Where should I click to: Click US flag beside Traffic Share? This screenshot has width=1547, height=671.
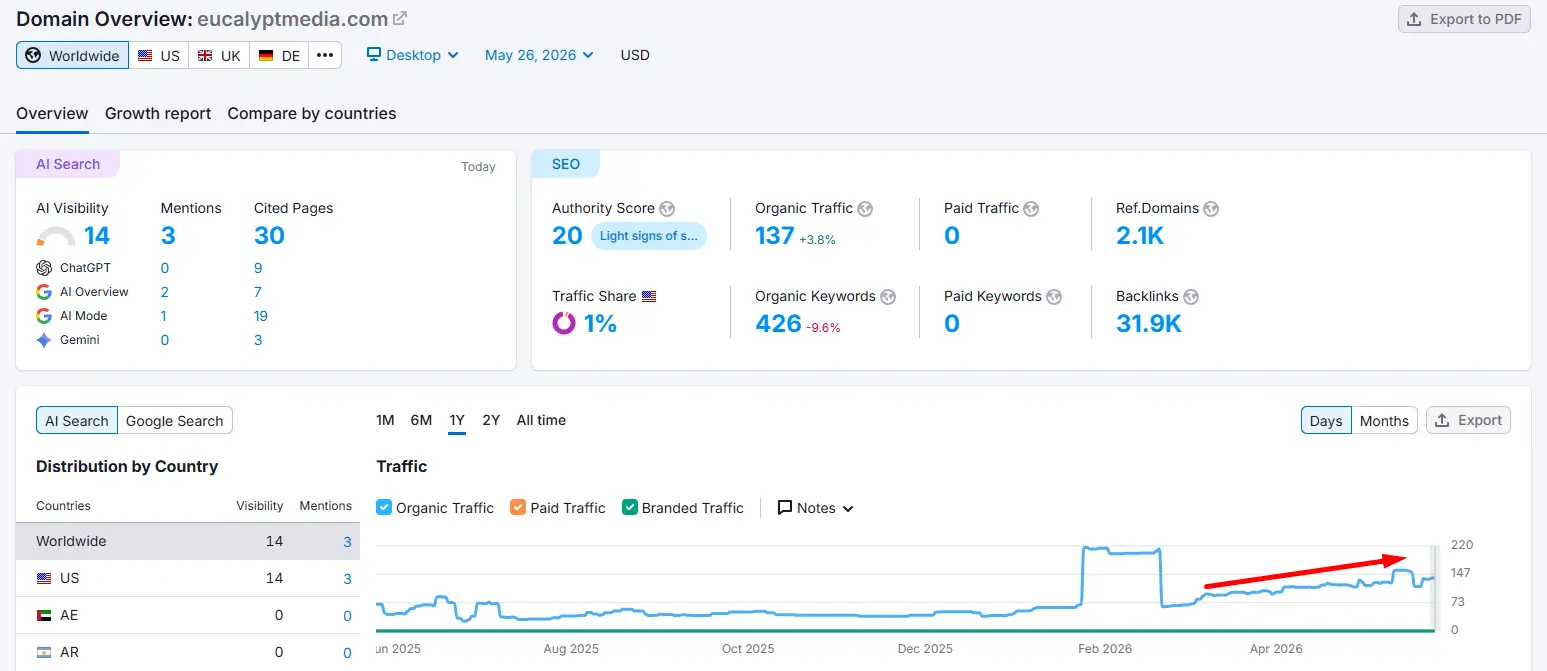tap(649, 297)
